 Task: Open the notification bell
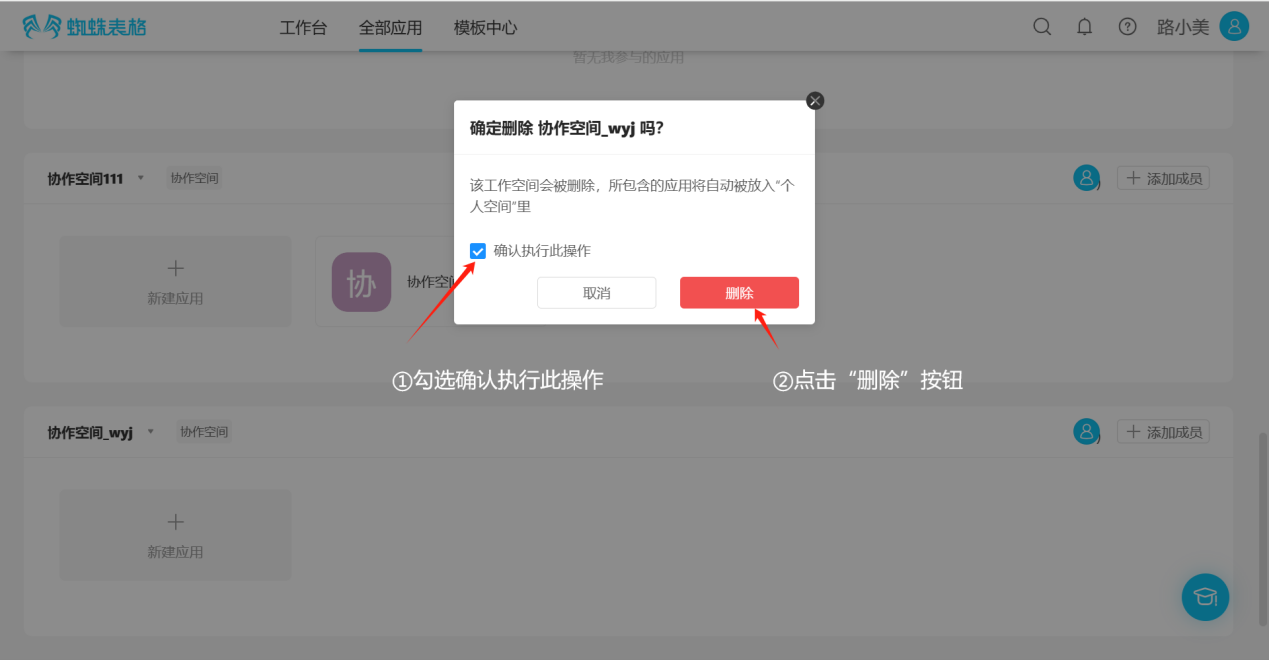[x=1084, y=27]
